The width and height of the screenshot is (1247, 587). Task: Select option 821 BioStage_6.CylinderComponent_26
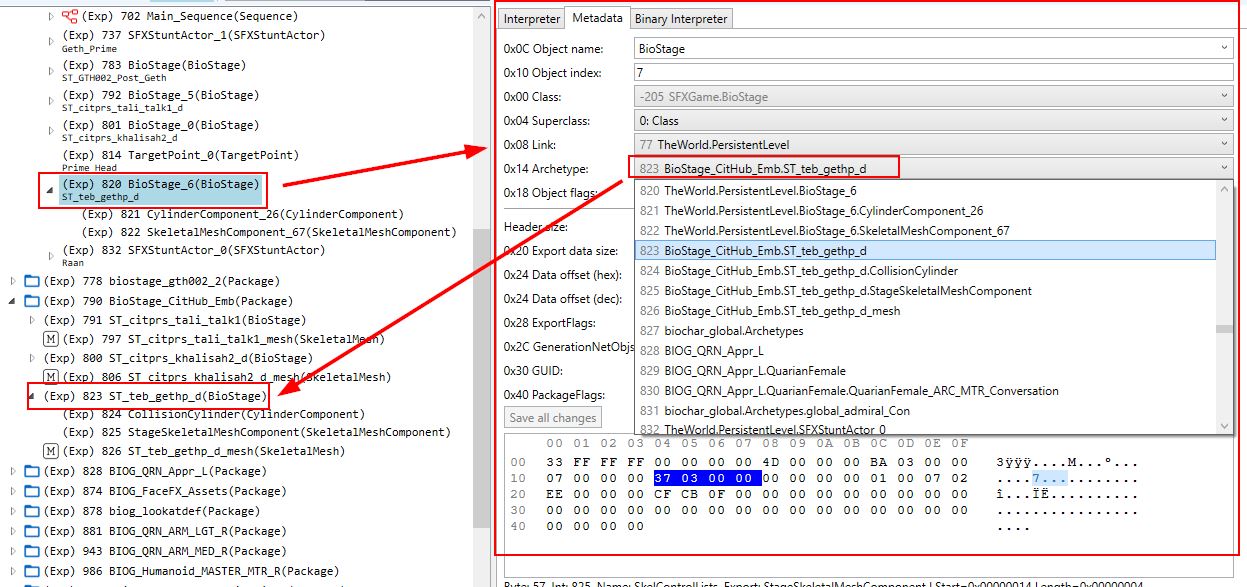click(x=926, y=211)
